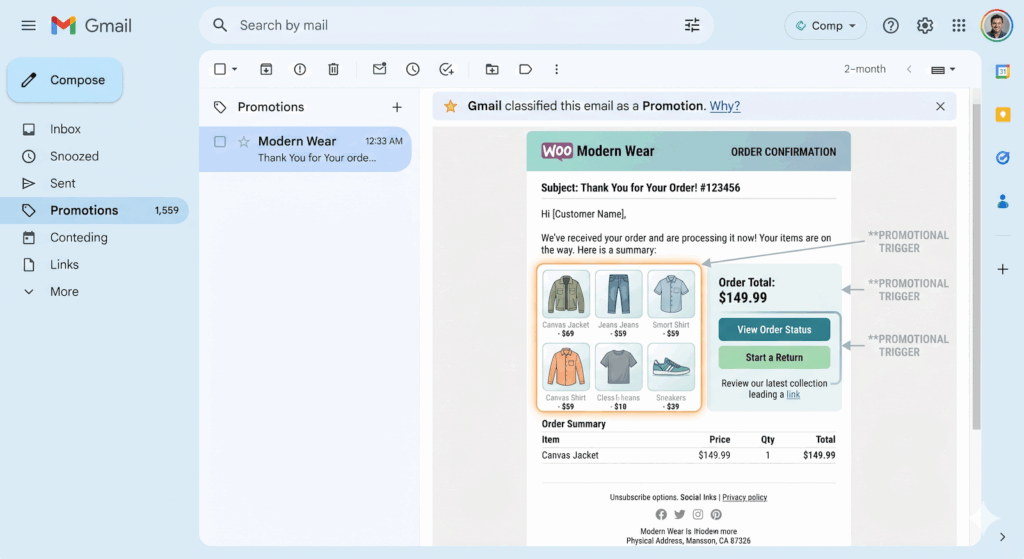Open Help support icon
1024x559 pixels.
(x=890, y=25)
